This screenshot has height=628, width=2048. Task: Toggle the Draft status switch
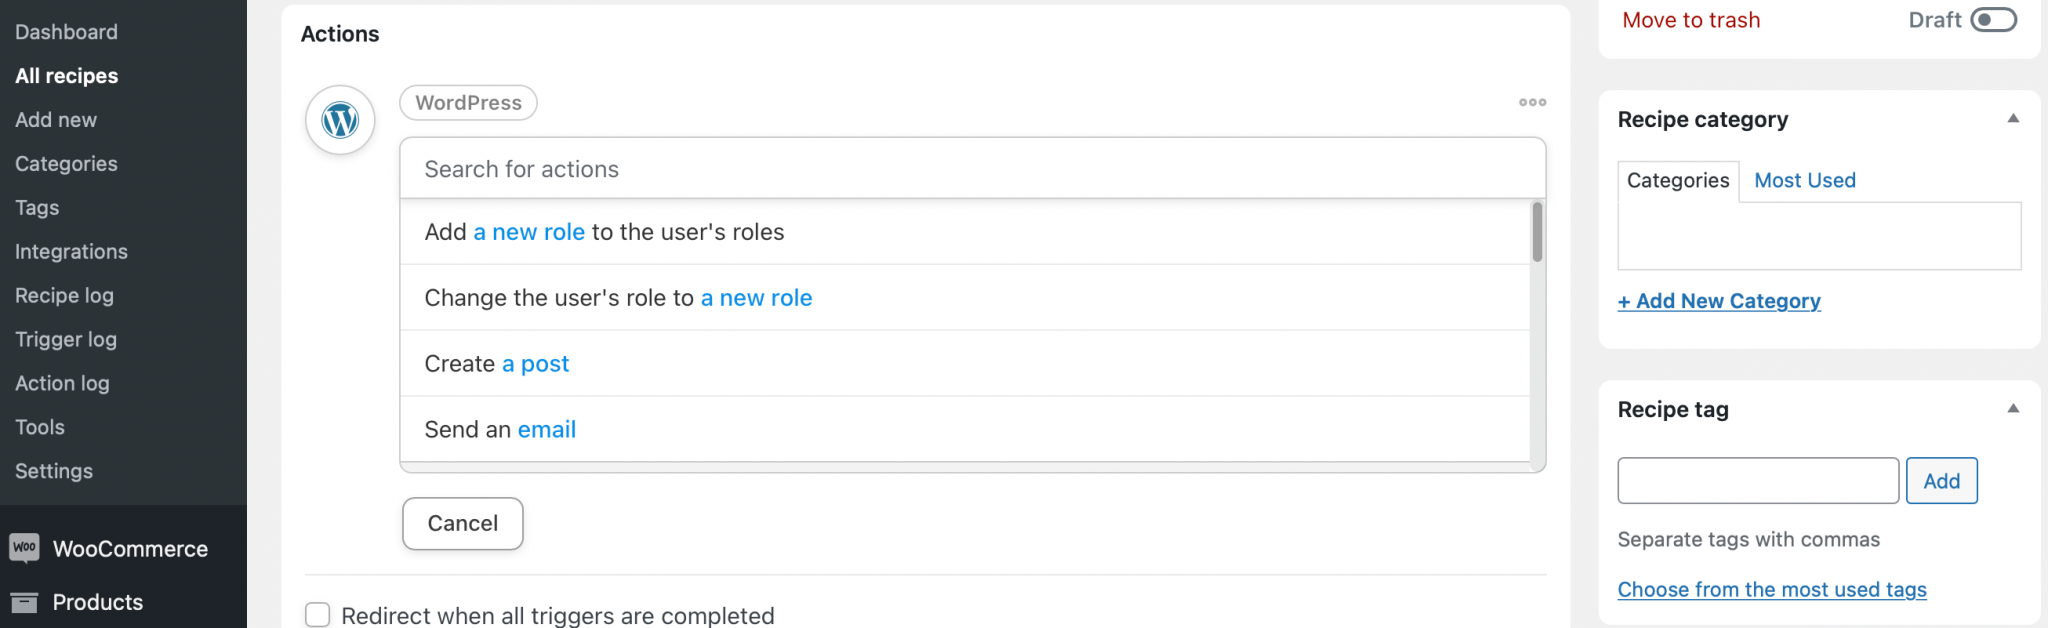[x=1993, y=20]
